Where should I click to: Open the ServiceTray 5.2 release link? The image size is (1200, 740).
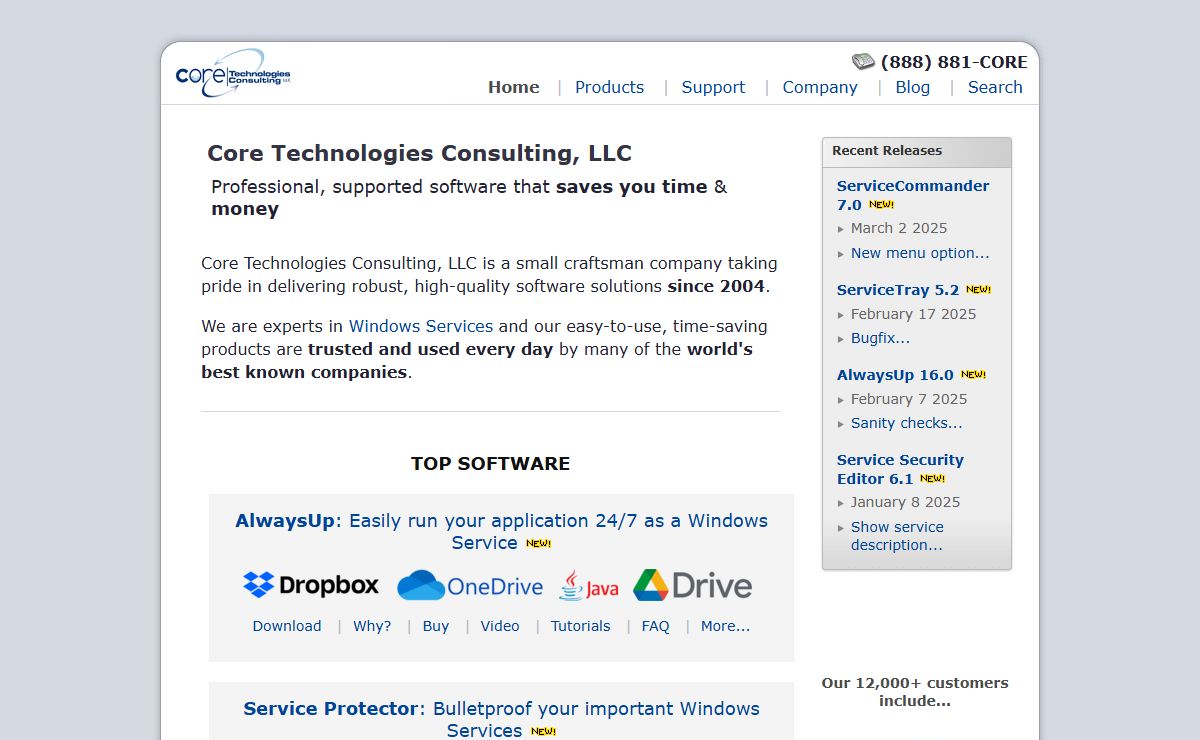(x=898, y=290)
